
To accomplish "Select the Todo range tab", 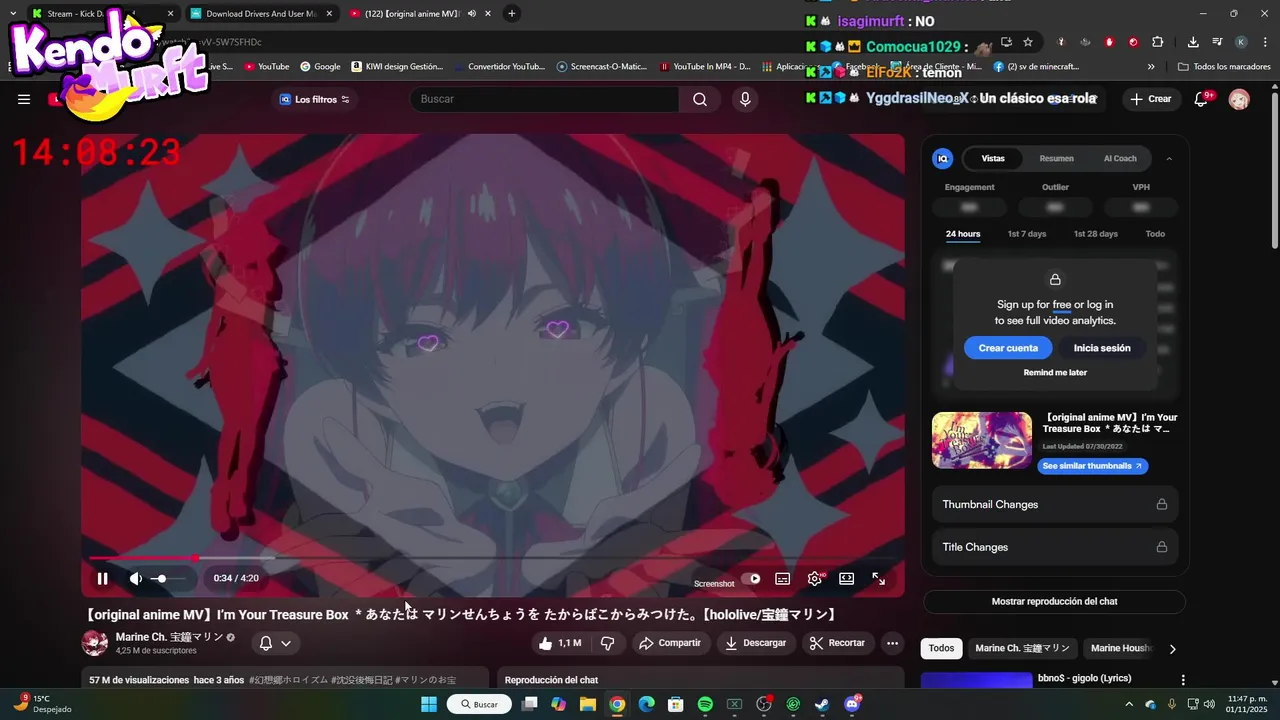I will [1155, 234].
